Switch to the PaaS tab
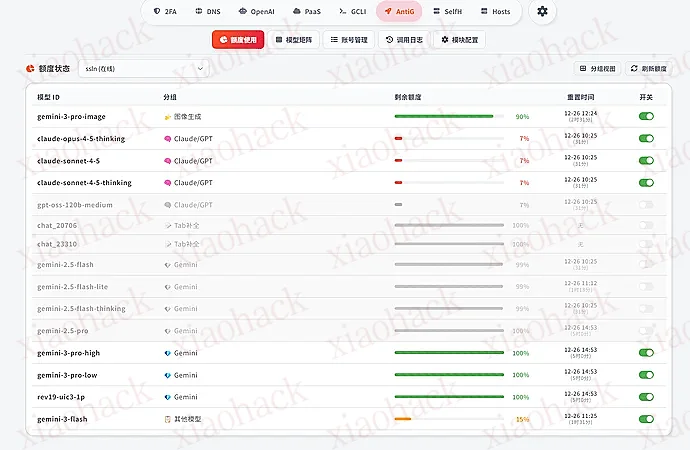 tap(306, 12)
